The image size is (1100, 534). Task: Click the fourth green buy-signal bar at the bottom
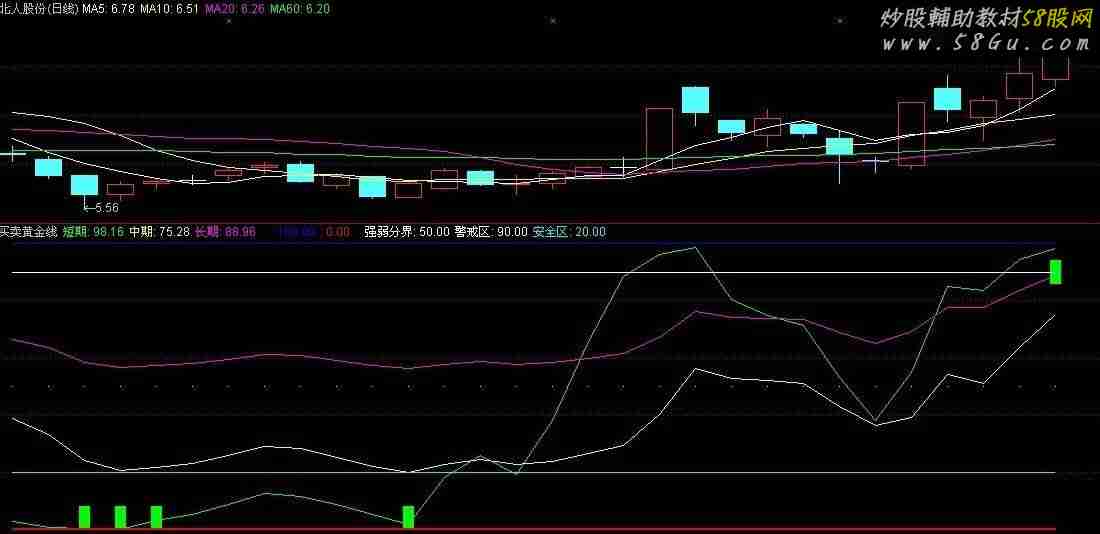[408, 516]
